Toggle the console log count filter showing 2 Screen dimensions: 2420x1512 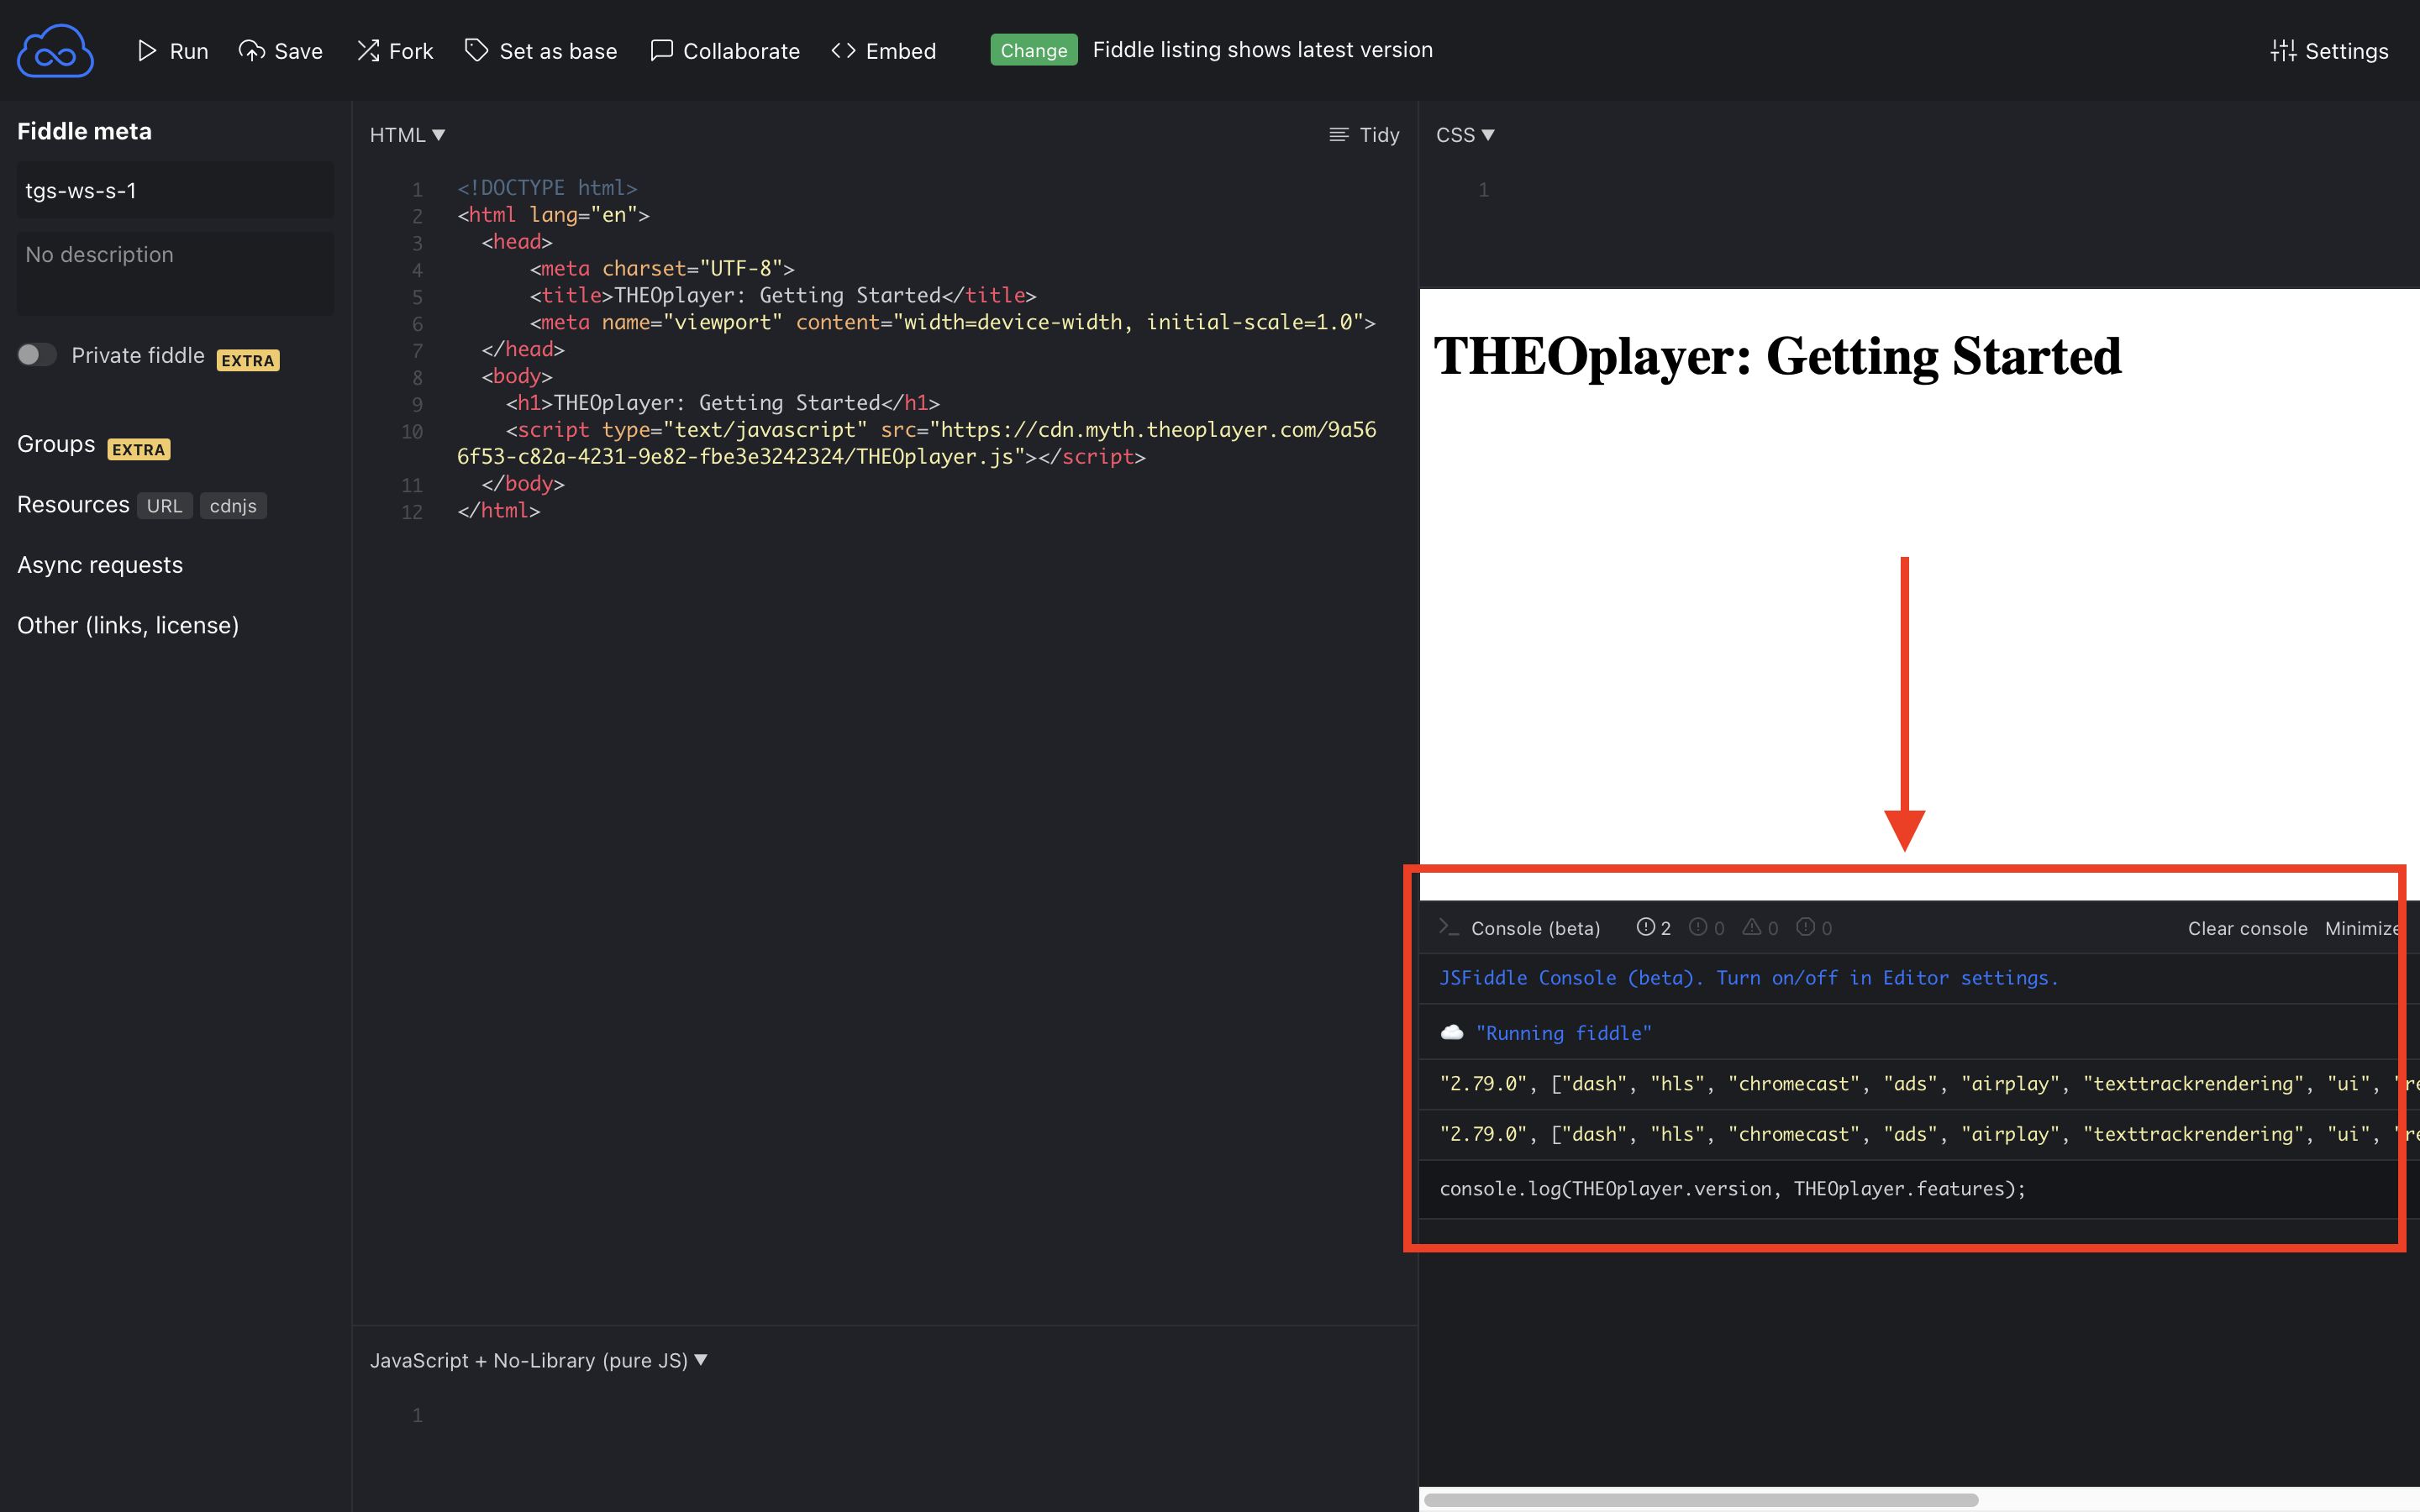[1653, 928]
